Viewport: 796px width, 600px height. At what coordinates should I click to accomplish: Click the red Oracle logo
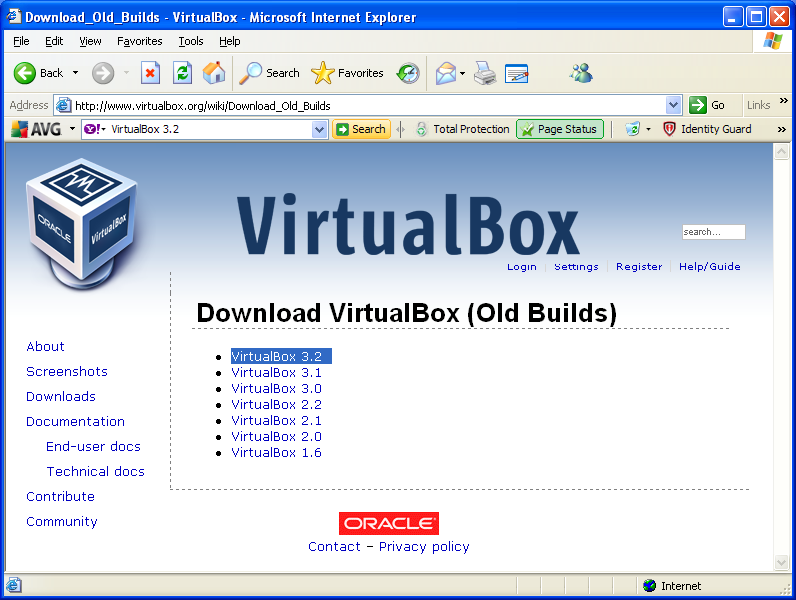[x=389, y=523]
